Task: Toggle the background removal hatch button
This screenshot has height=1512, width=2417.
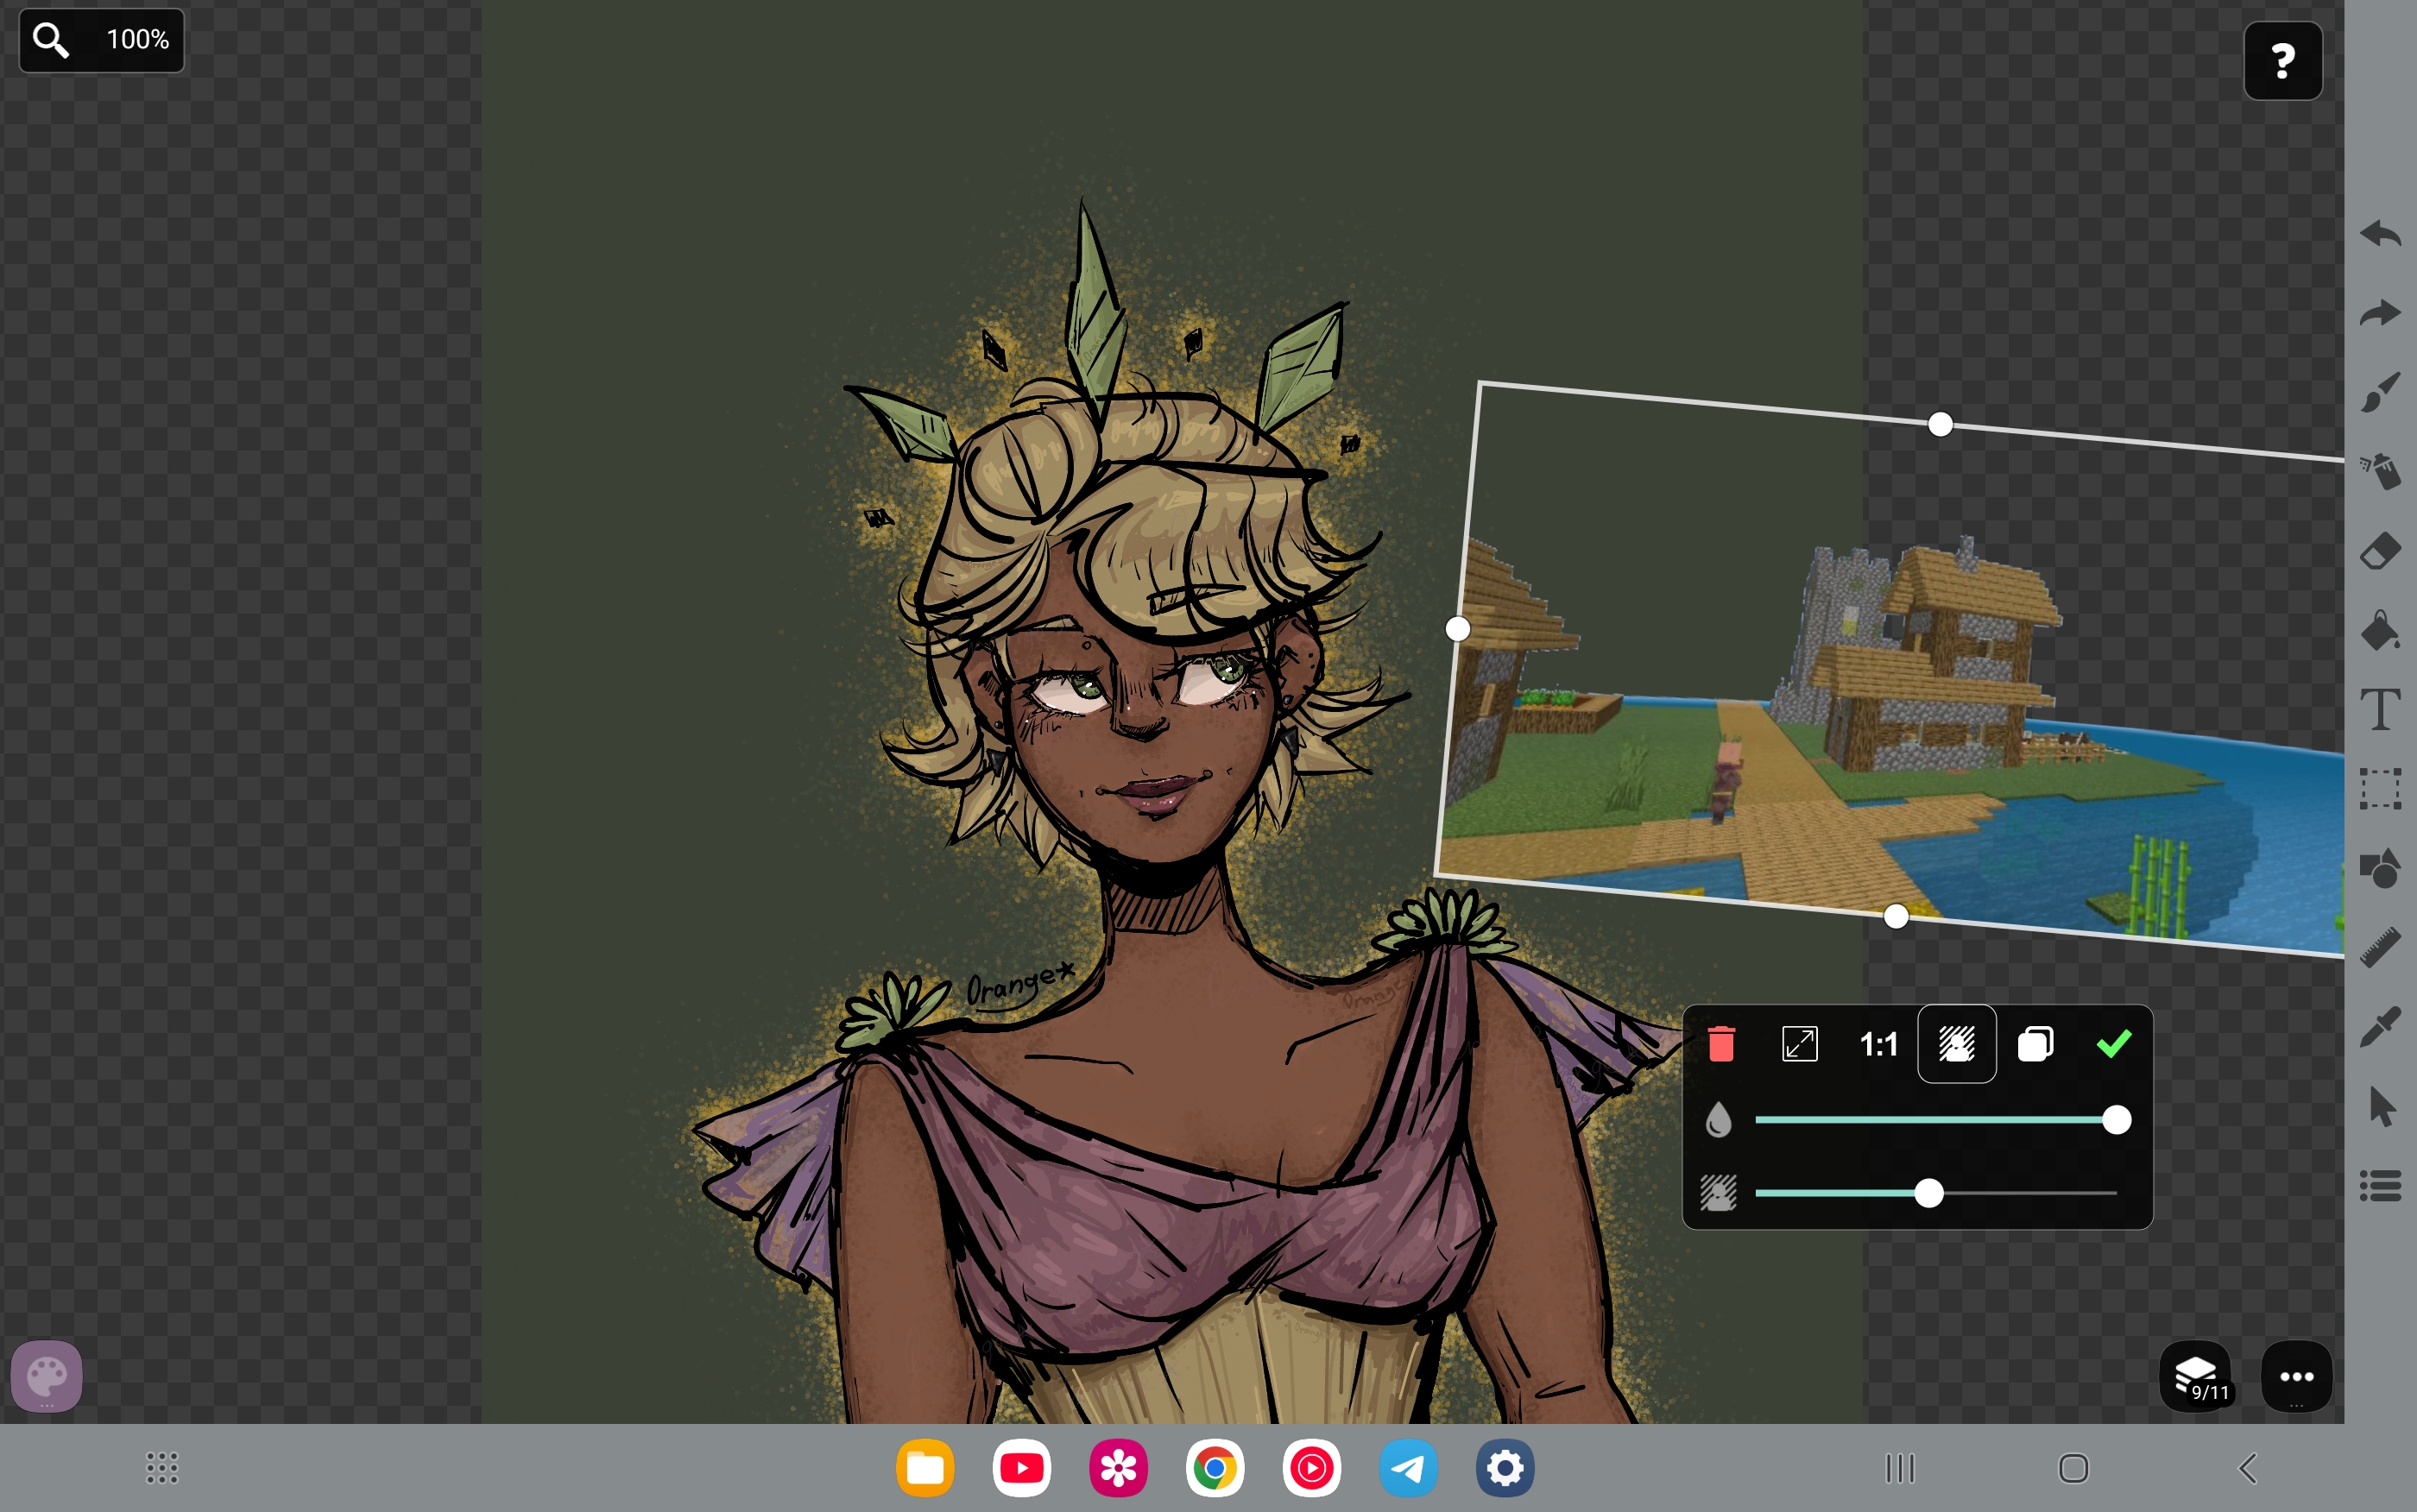Action: 1957,1044
